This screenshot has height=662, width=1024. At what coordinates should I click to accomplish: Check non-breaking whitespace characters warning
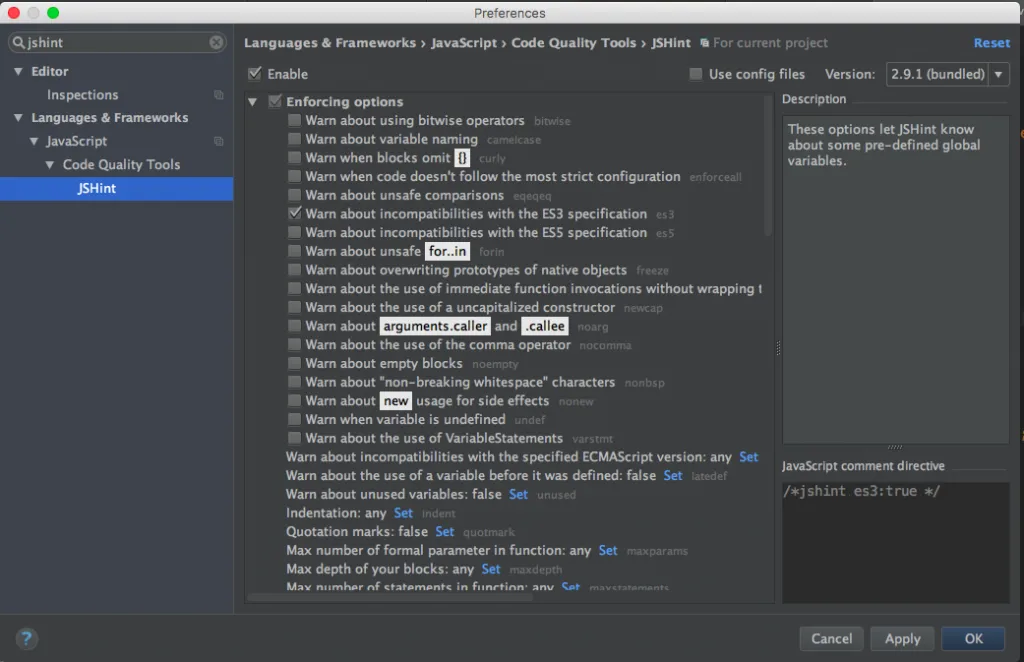tap(295, 382)
